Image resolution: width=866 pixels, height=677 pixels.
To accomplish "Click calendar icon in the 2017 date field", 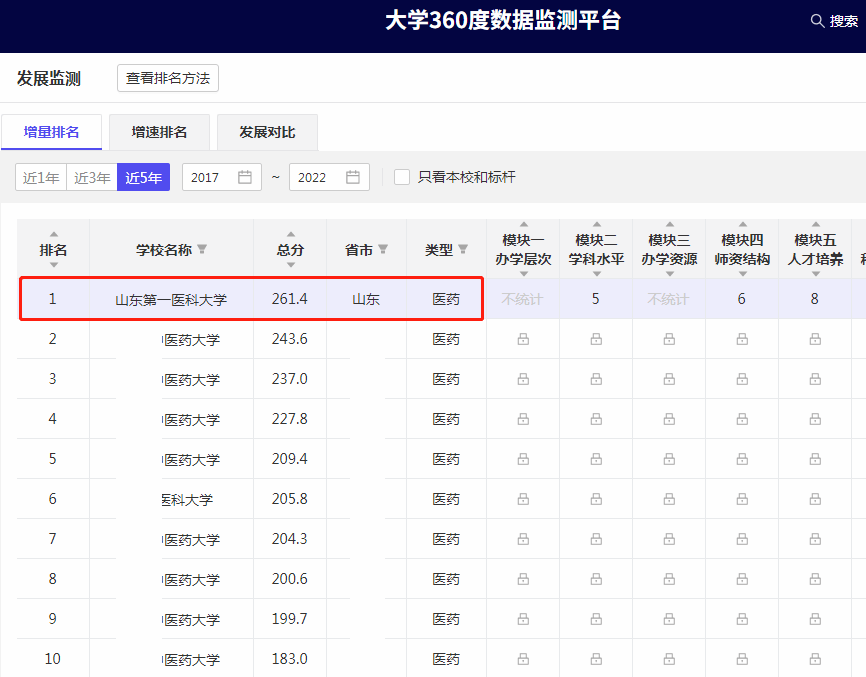I will coord(245,177).
